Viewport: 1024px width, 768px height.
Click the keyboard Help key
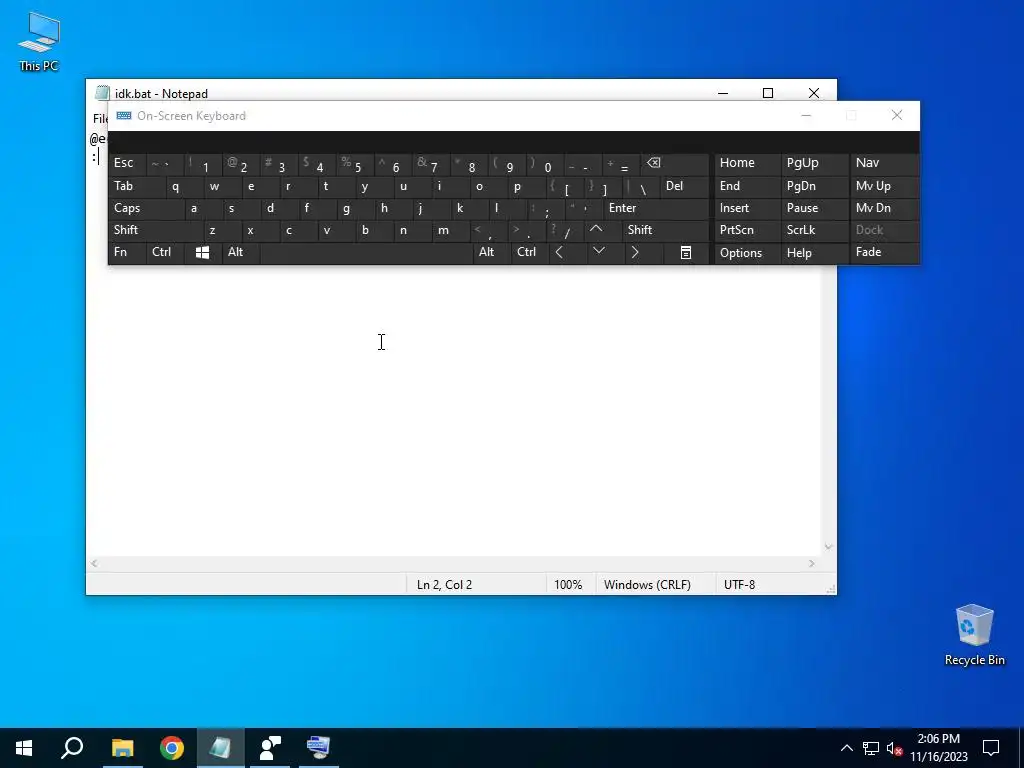pyautogui.click(x=814, y=253)
